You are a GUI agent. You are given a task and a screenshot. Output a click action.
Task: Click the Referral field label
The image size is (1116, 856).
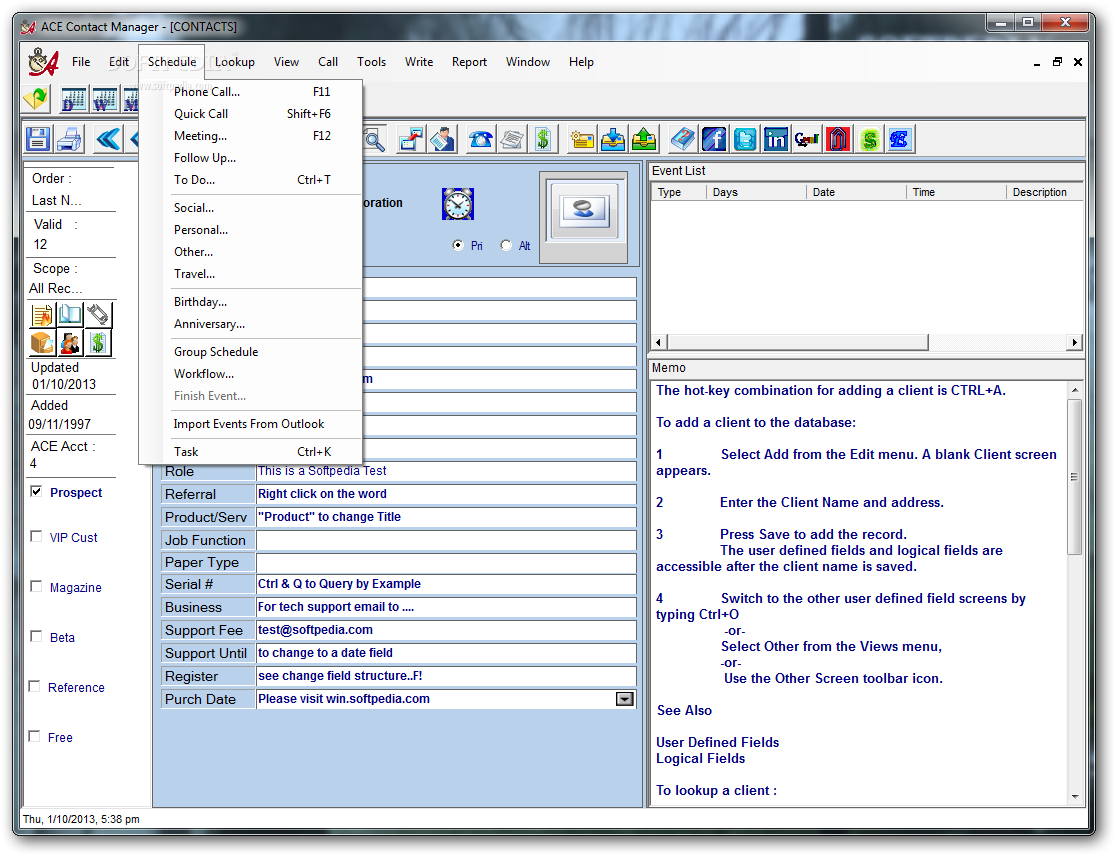tap(206, 494)
